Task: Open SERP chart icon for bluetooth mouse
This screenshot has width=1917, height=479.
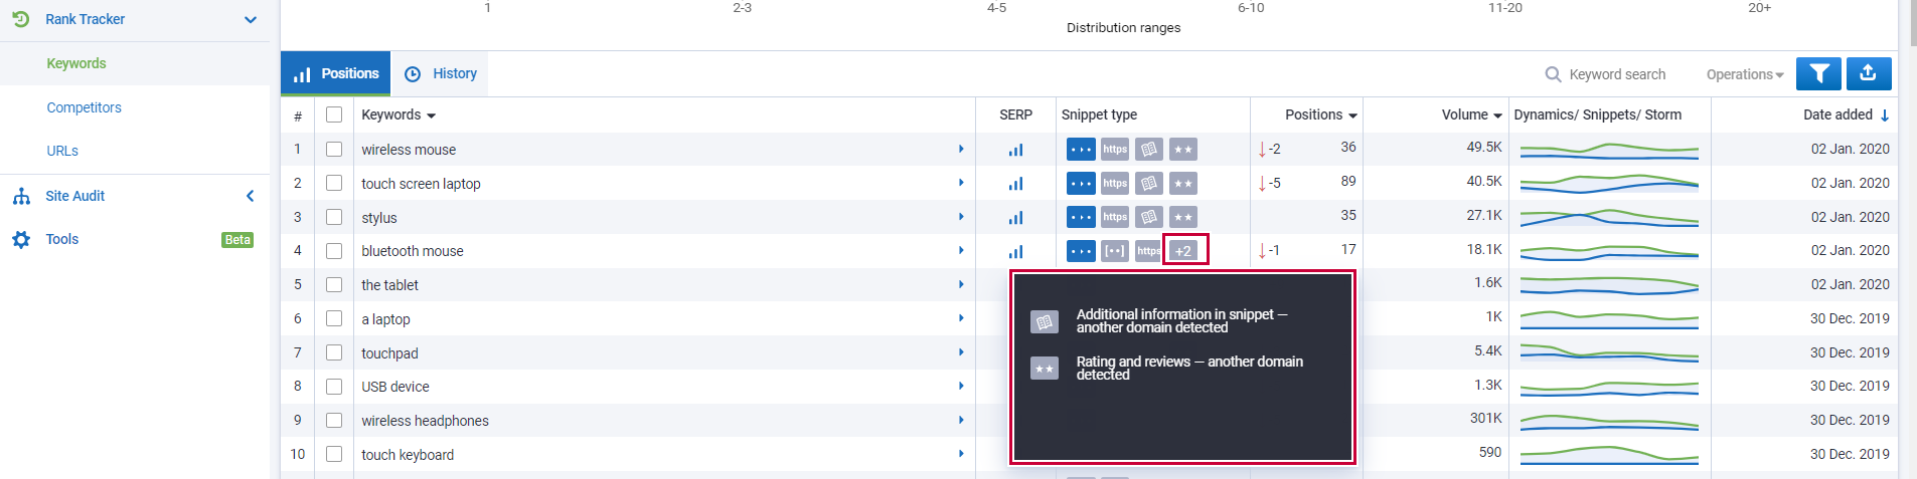Action: [1015, 251]
